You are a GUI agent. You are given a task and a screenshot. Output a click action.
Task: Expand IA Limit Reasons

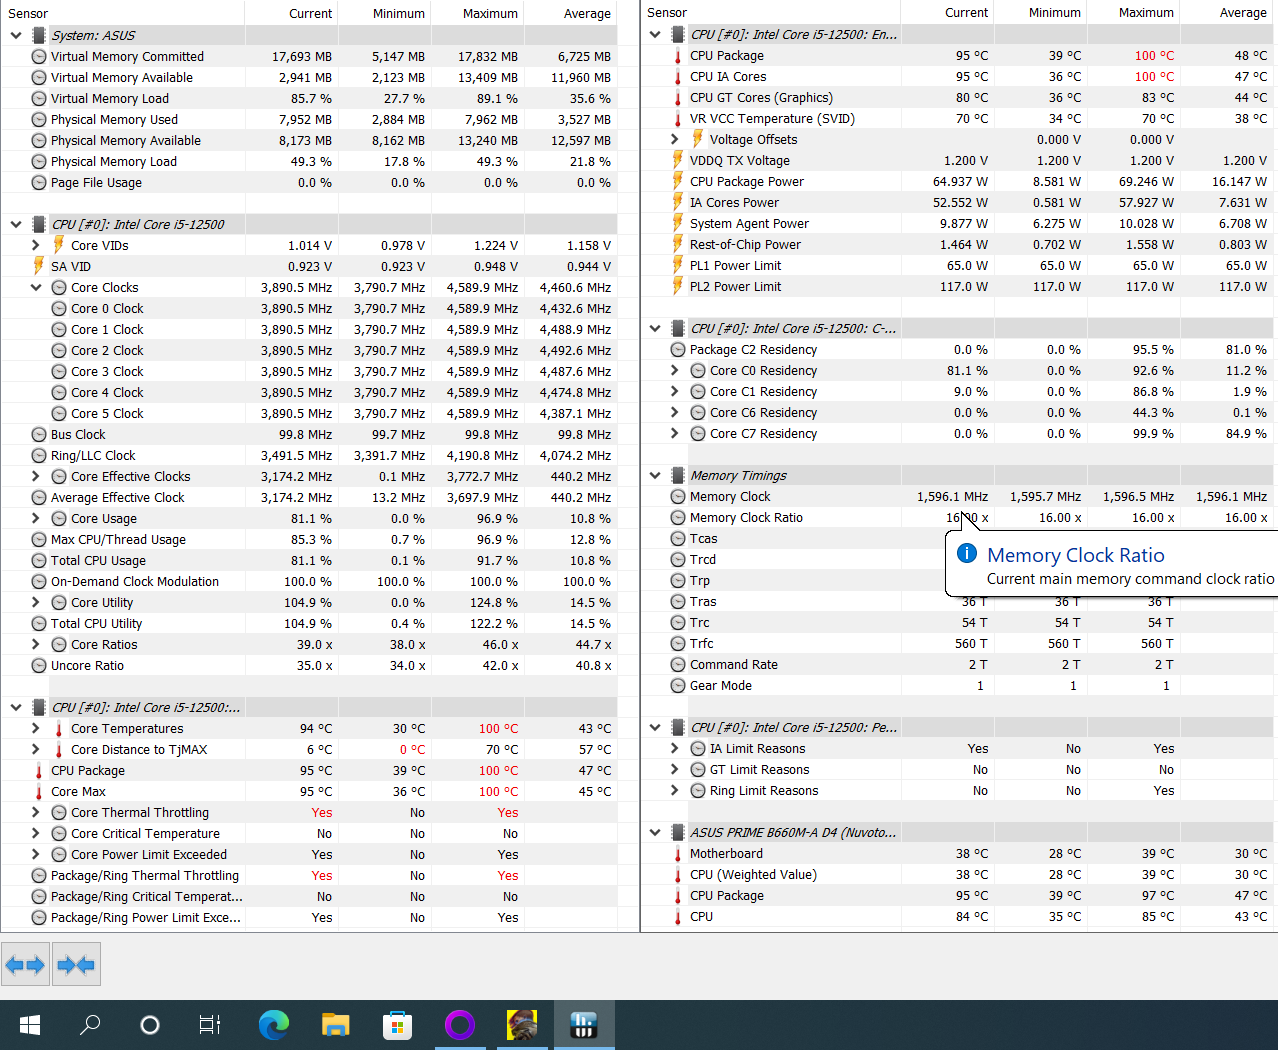pos(675,749)
